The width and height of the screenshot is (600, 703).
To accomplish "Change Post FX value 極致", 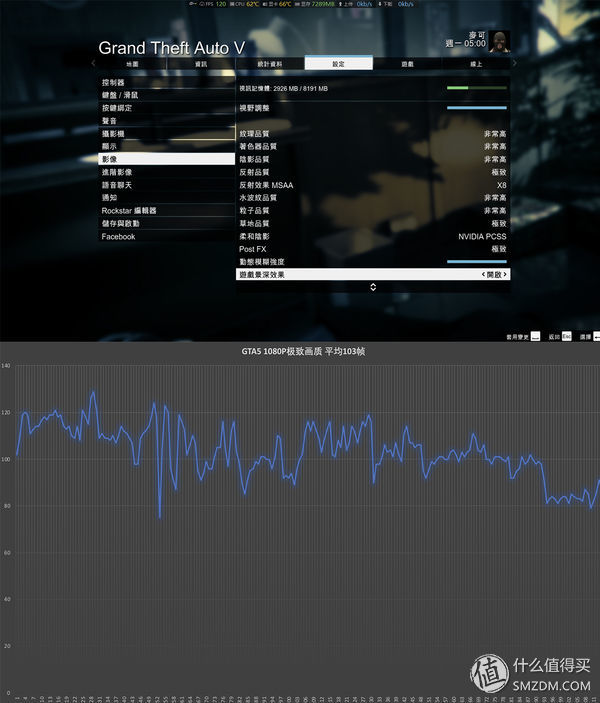I will point(499,249).
